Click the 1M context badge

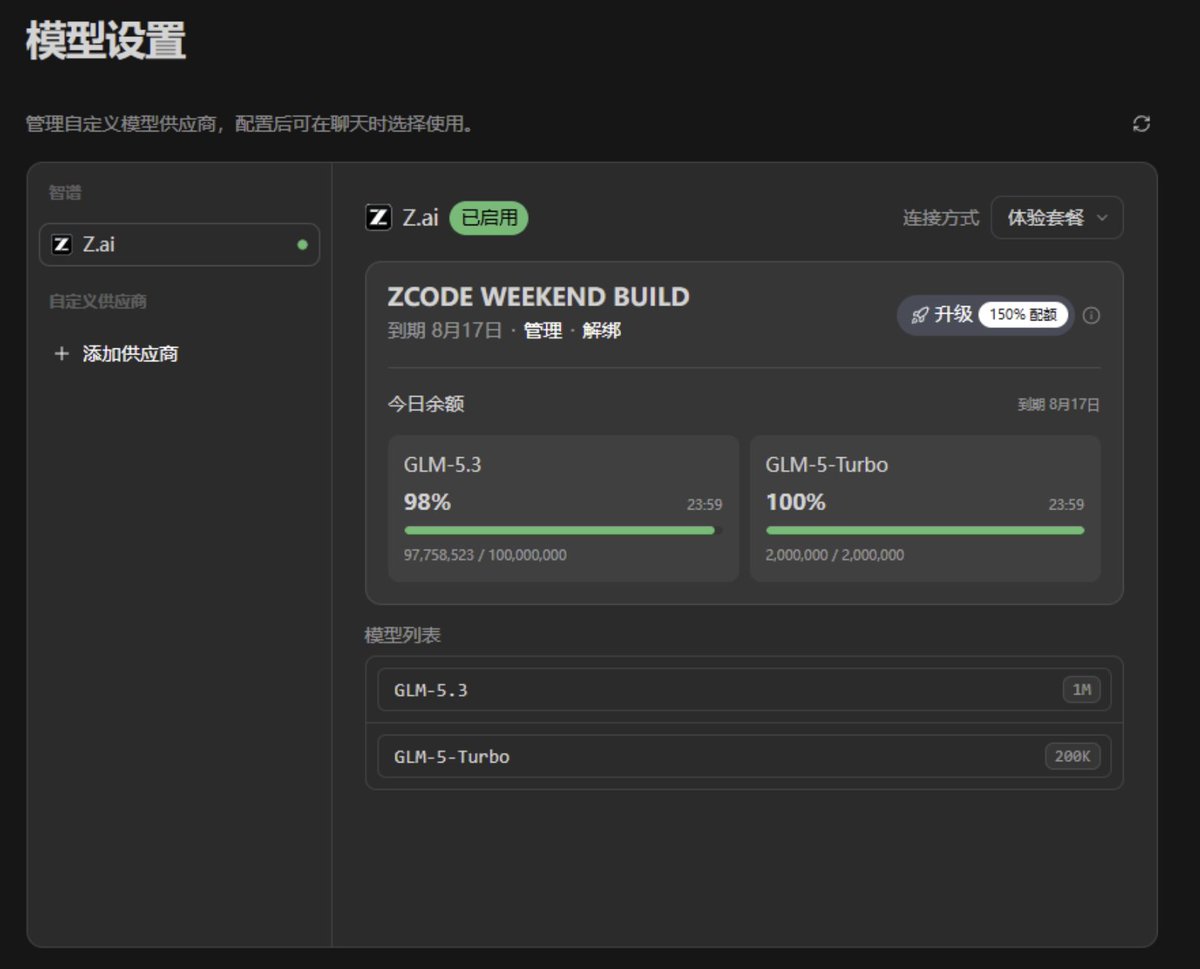tap(1081, 690)
